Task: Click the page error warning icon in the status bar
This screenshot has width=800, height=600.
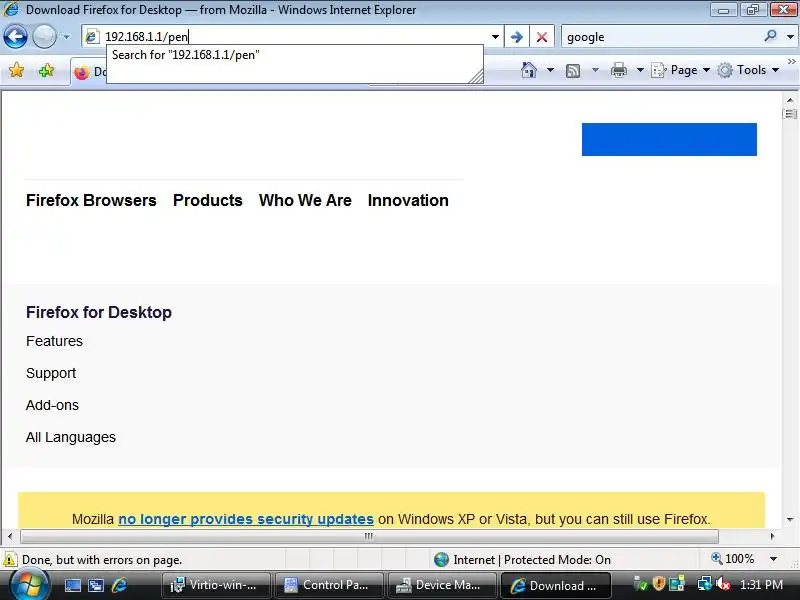Action: coord(9,560)
